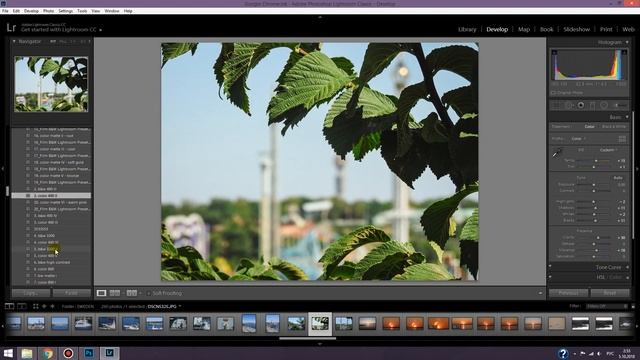640x360 pixels.
Task: Open the Filters Off dropdown
Action: tap(607, 306)
